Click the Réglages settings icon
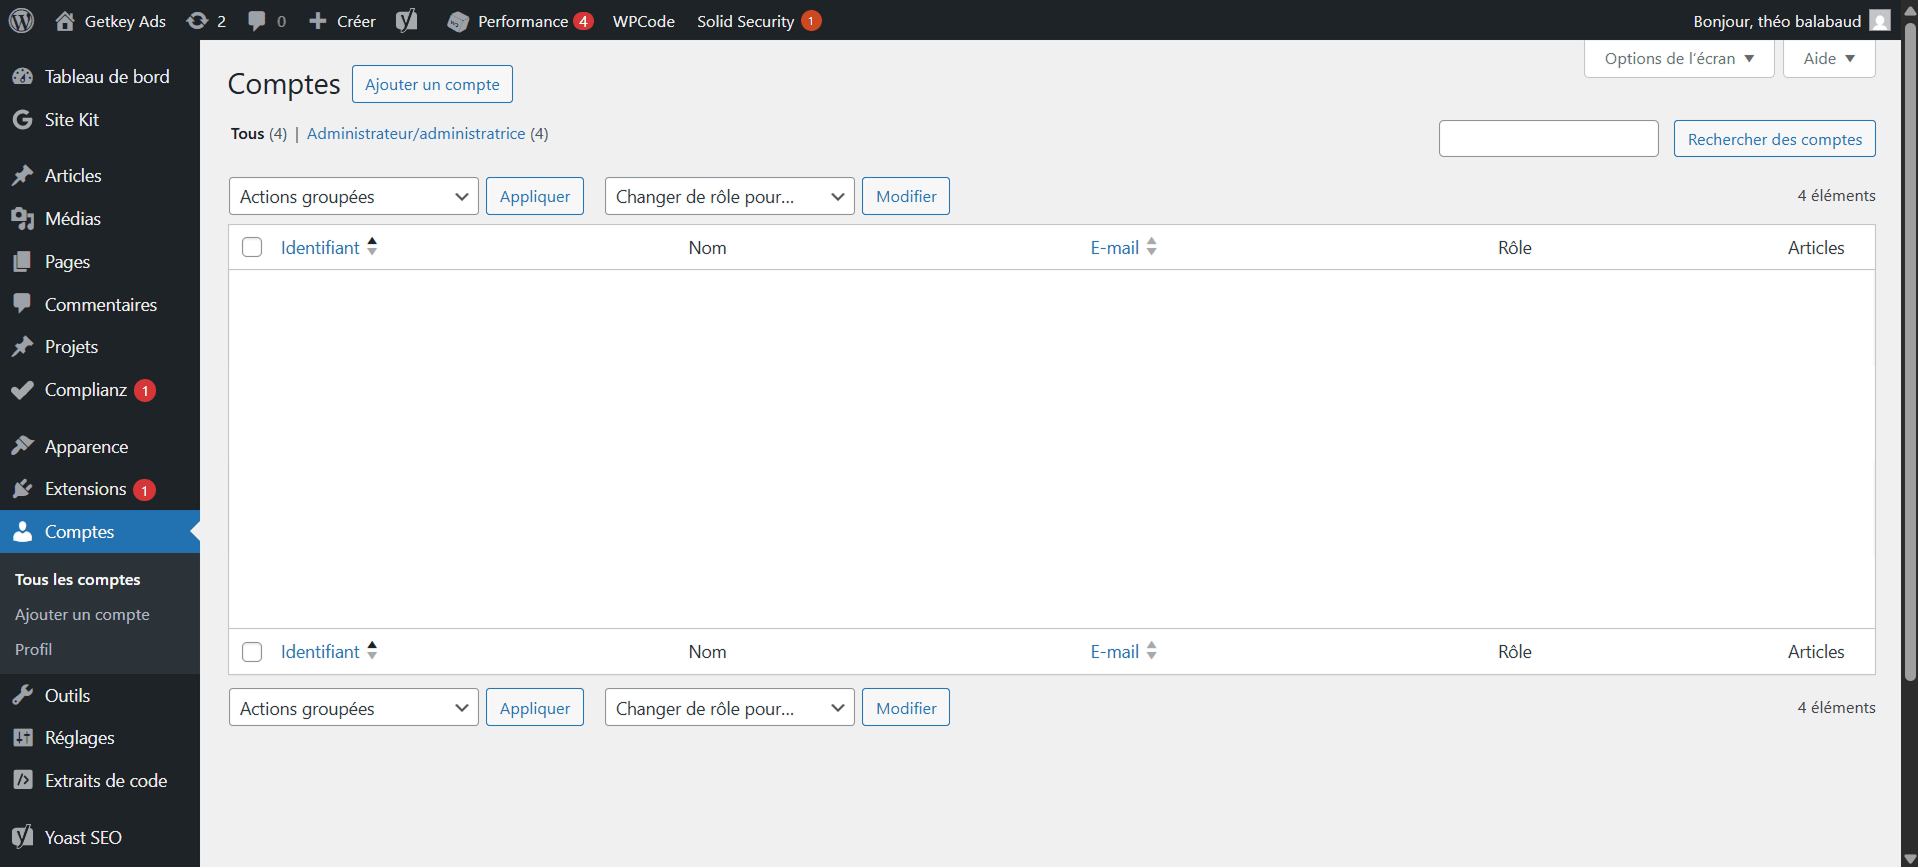This screenshot has width=1918, height=867. [x=22, y=738]
